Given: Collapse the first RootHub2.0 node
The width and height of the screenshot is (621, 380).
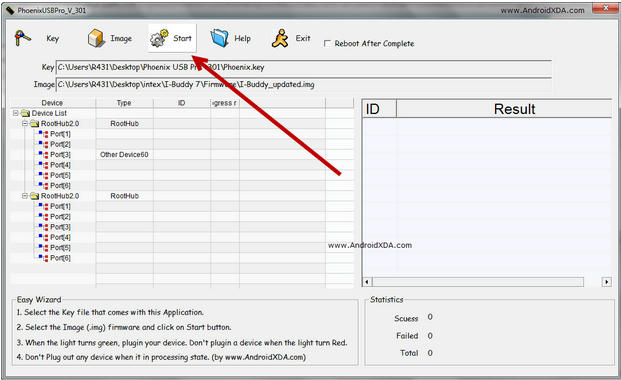Looking at the screenshot, I should pos(25,124).
